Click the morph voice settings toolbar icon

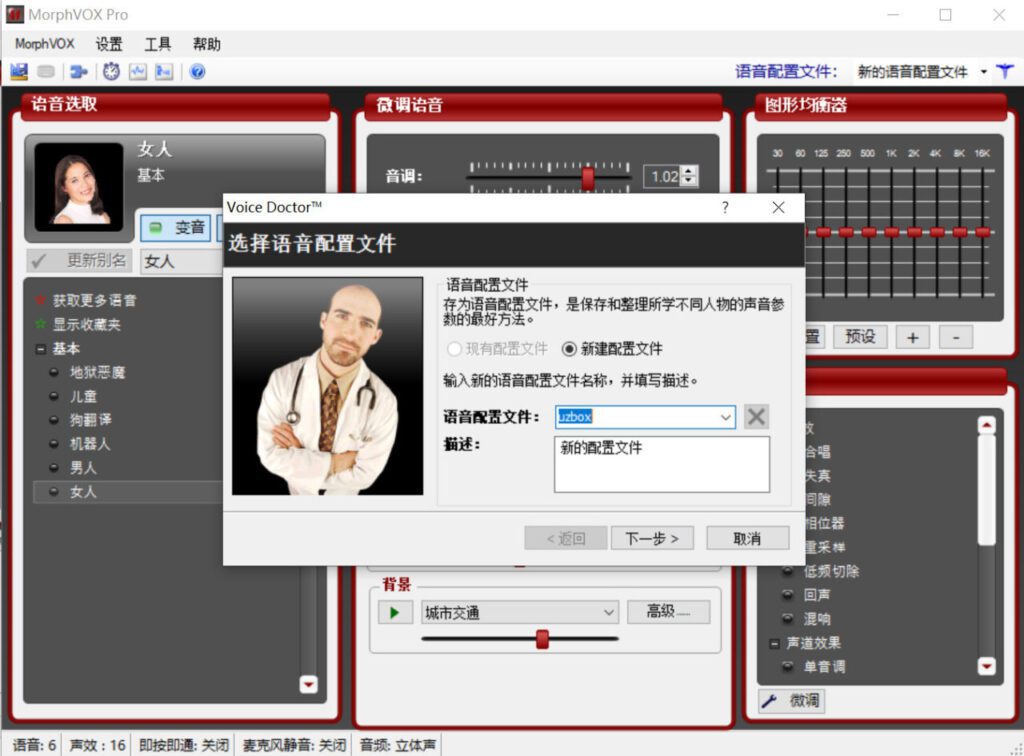click(x=164, y=71)
